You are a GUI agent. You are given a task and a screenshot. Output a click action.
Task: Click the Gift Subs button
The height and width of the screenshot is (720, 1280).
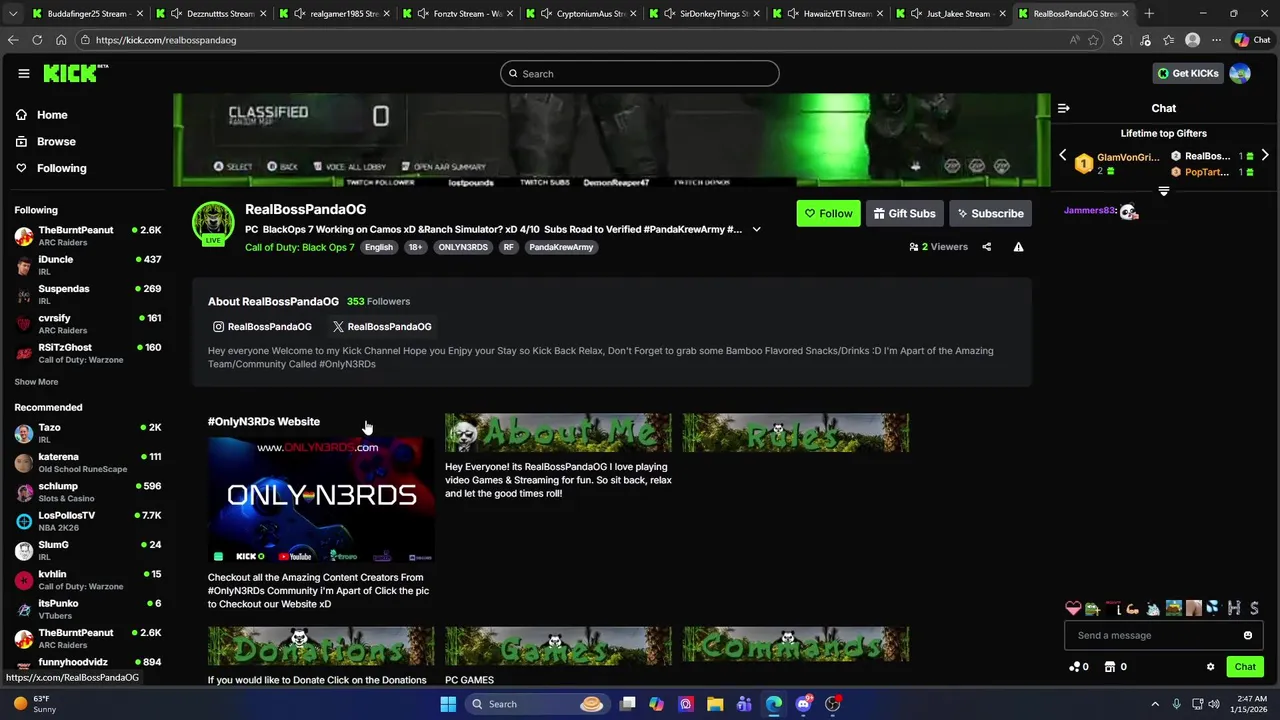[x=904, y=213]
